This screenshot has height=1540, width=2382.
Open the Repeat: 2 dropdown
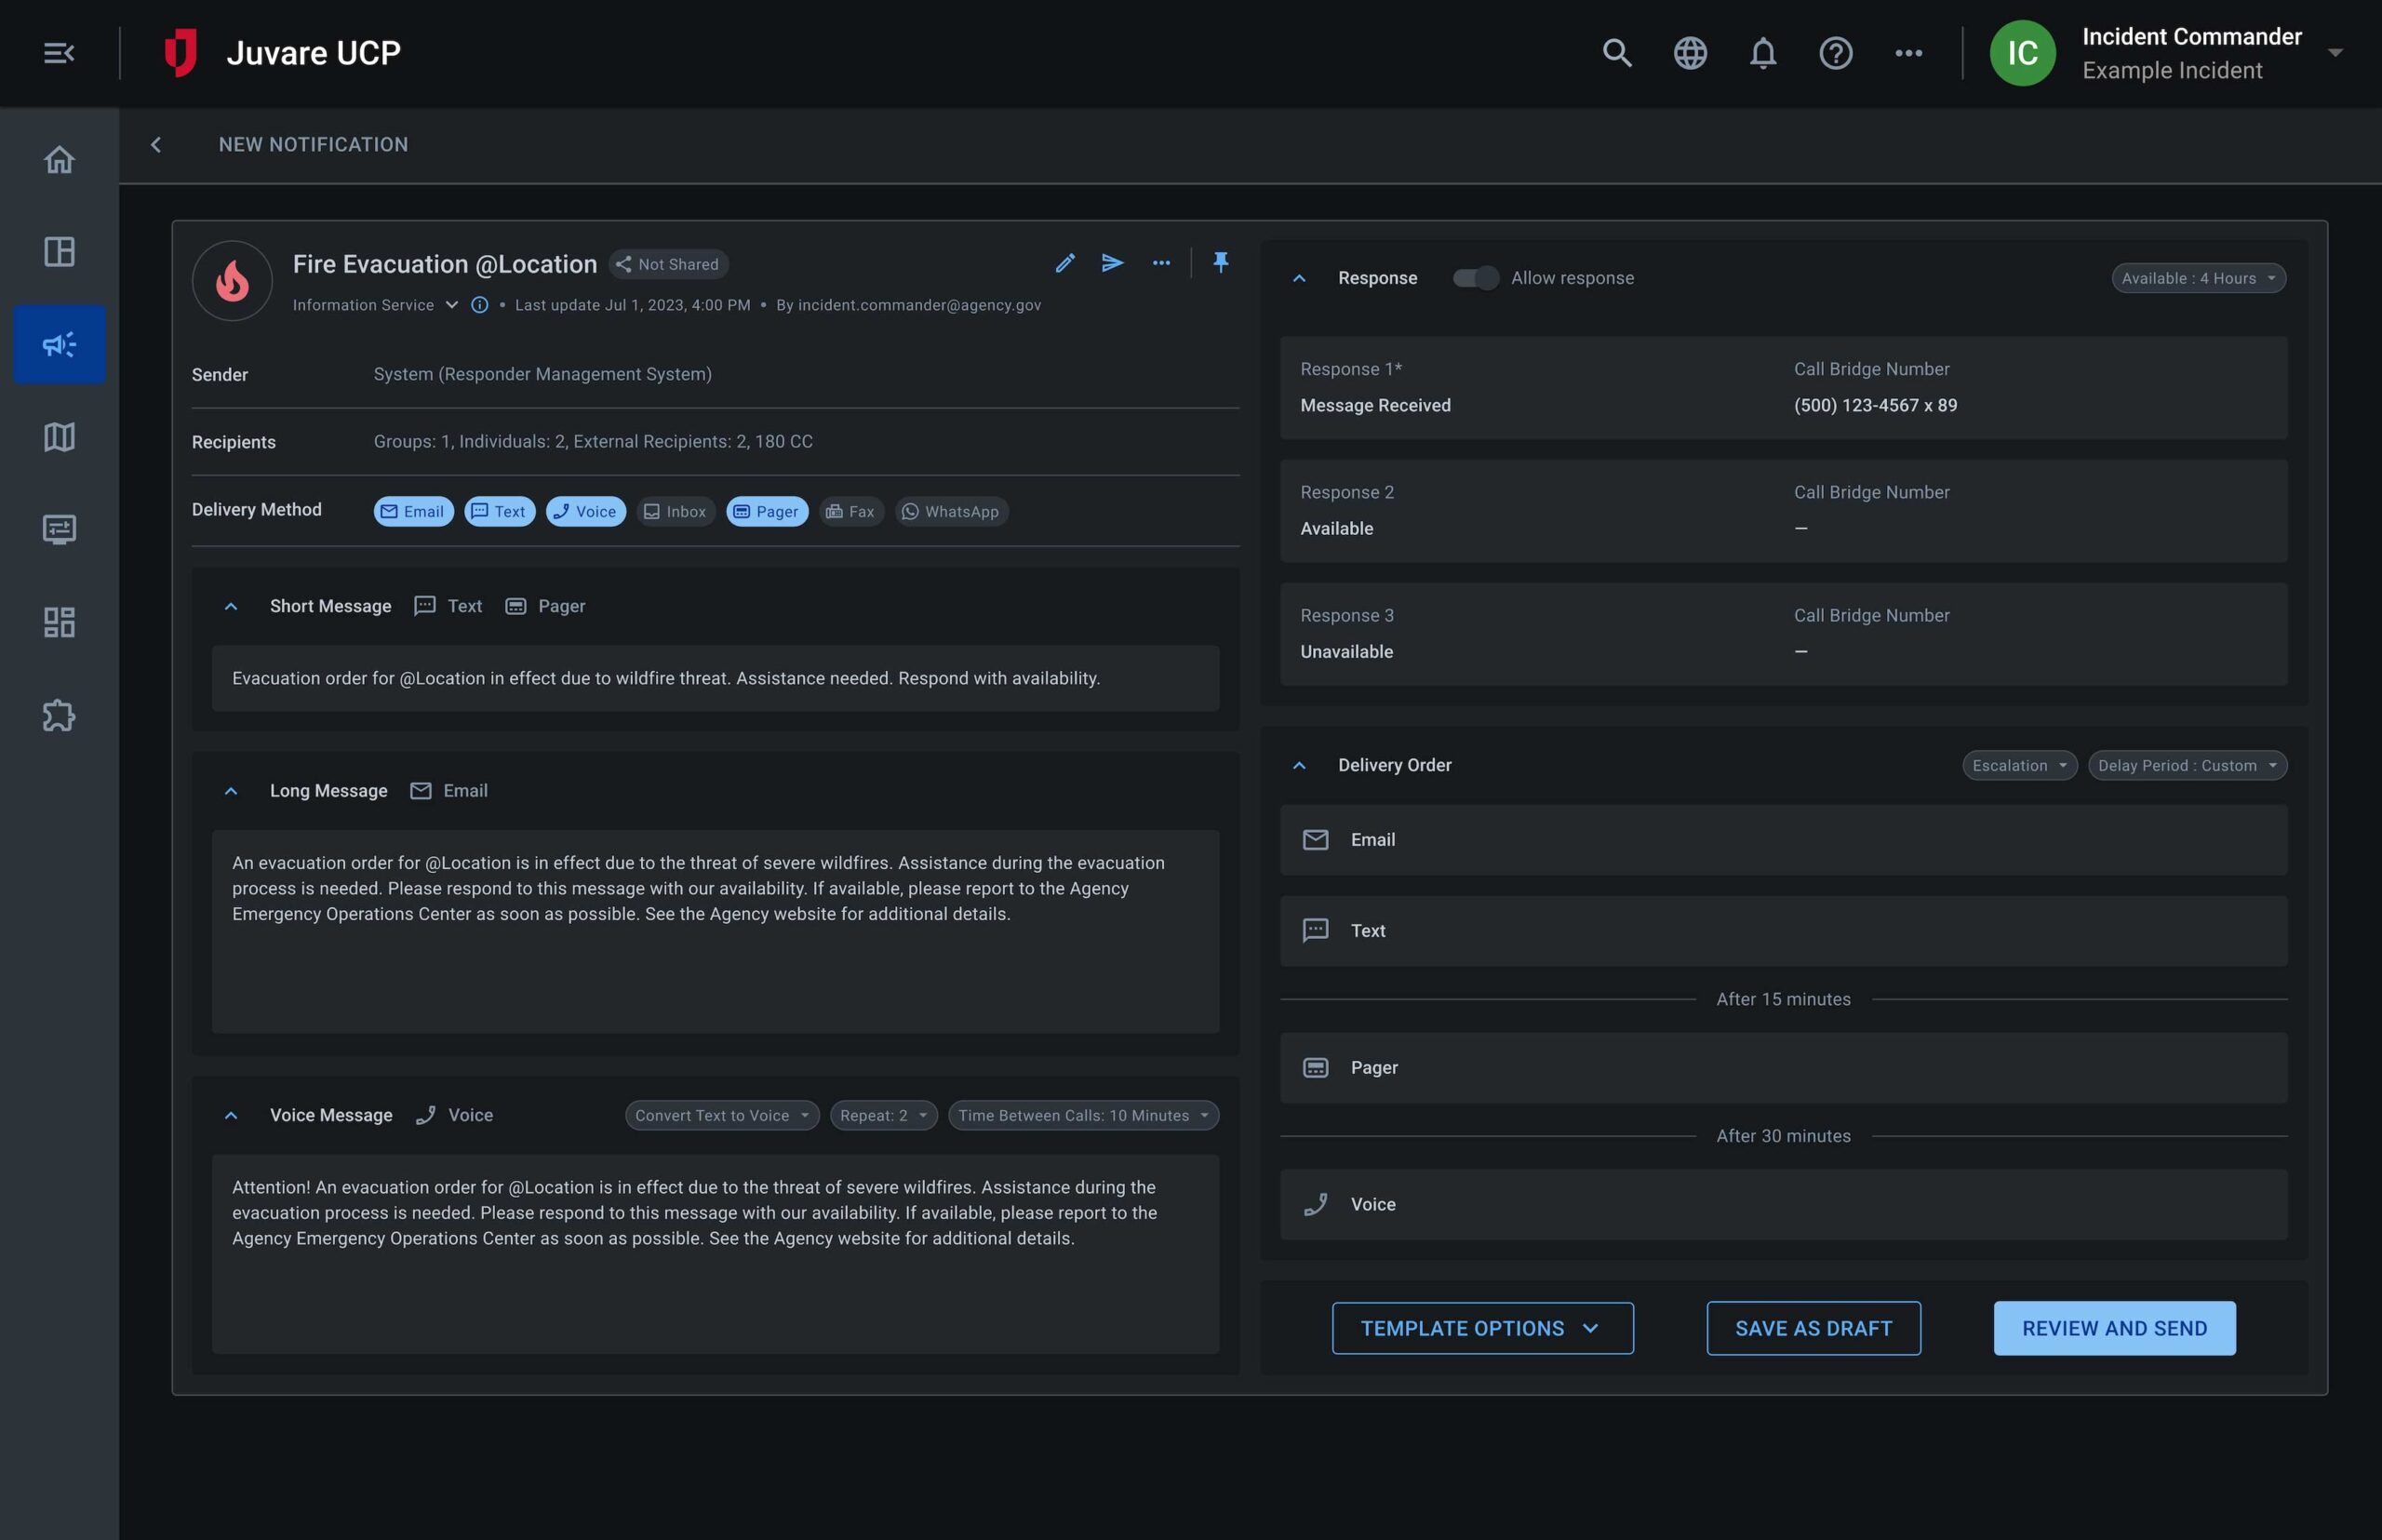(x=883, y=1115)
